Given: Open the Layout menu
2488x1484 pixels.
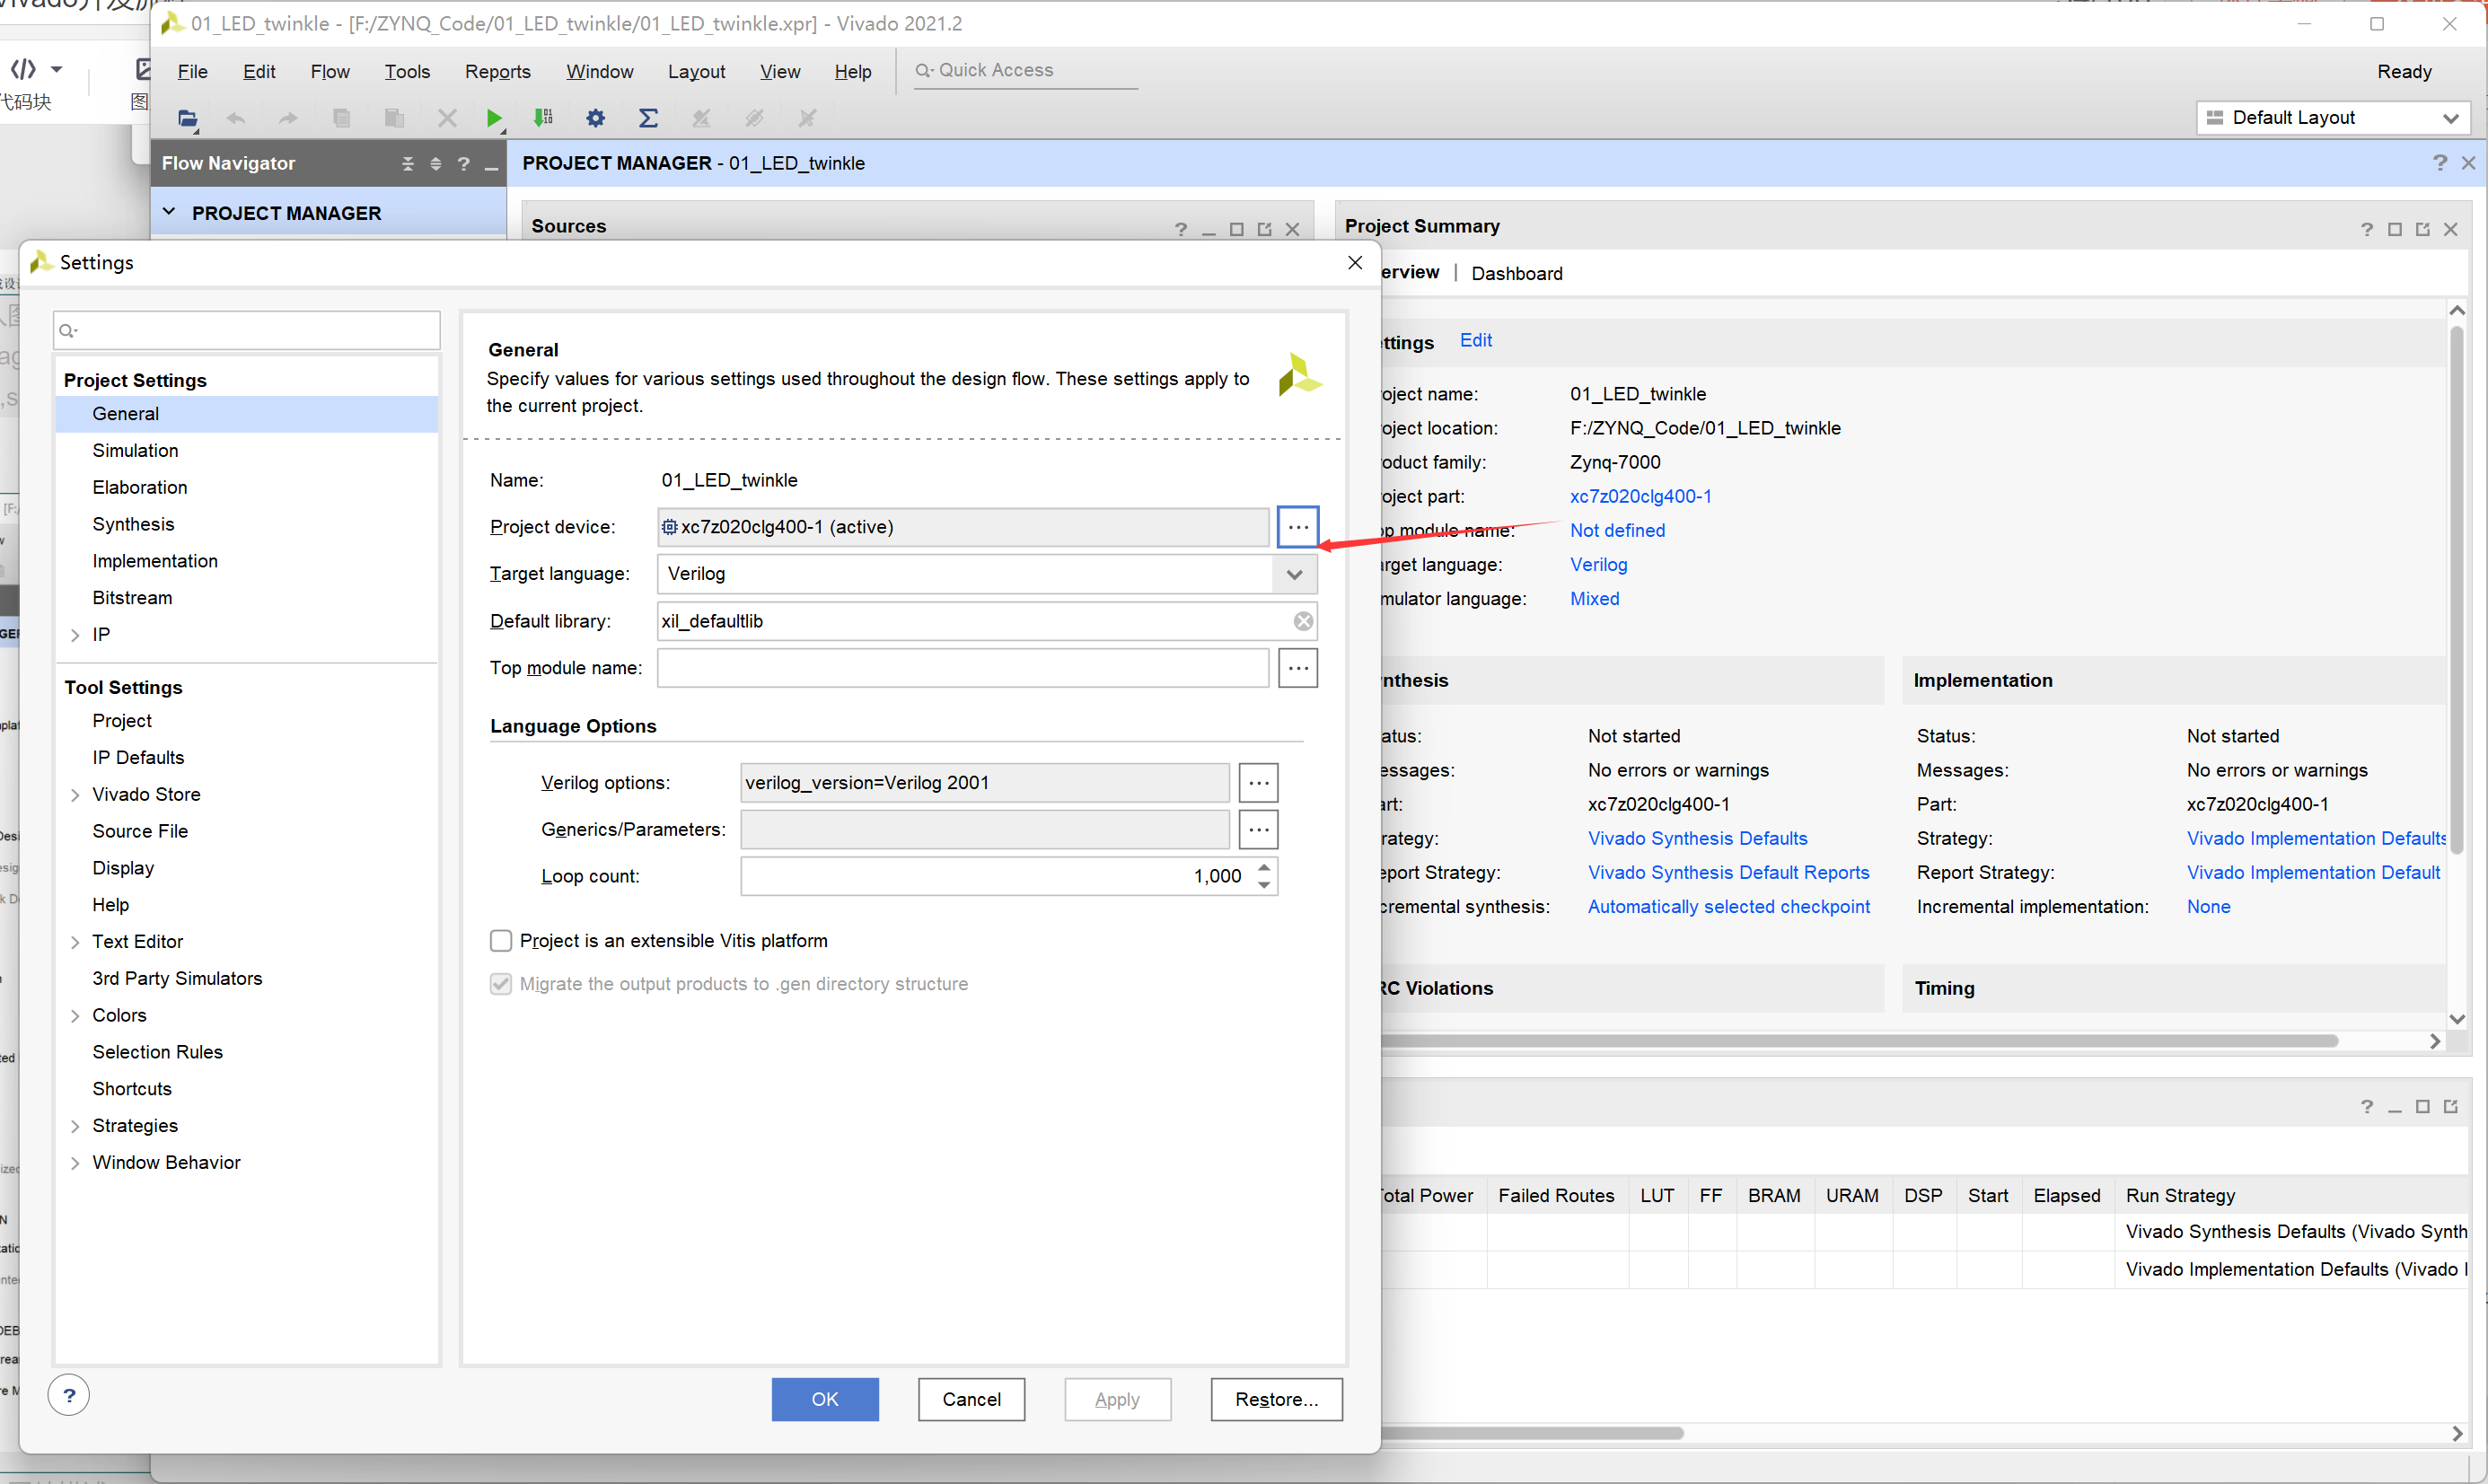Looking at the screenshot, I should click(696, 72).
